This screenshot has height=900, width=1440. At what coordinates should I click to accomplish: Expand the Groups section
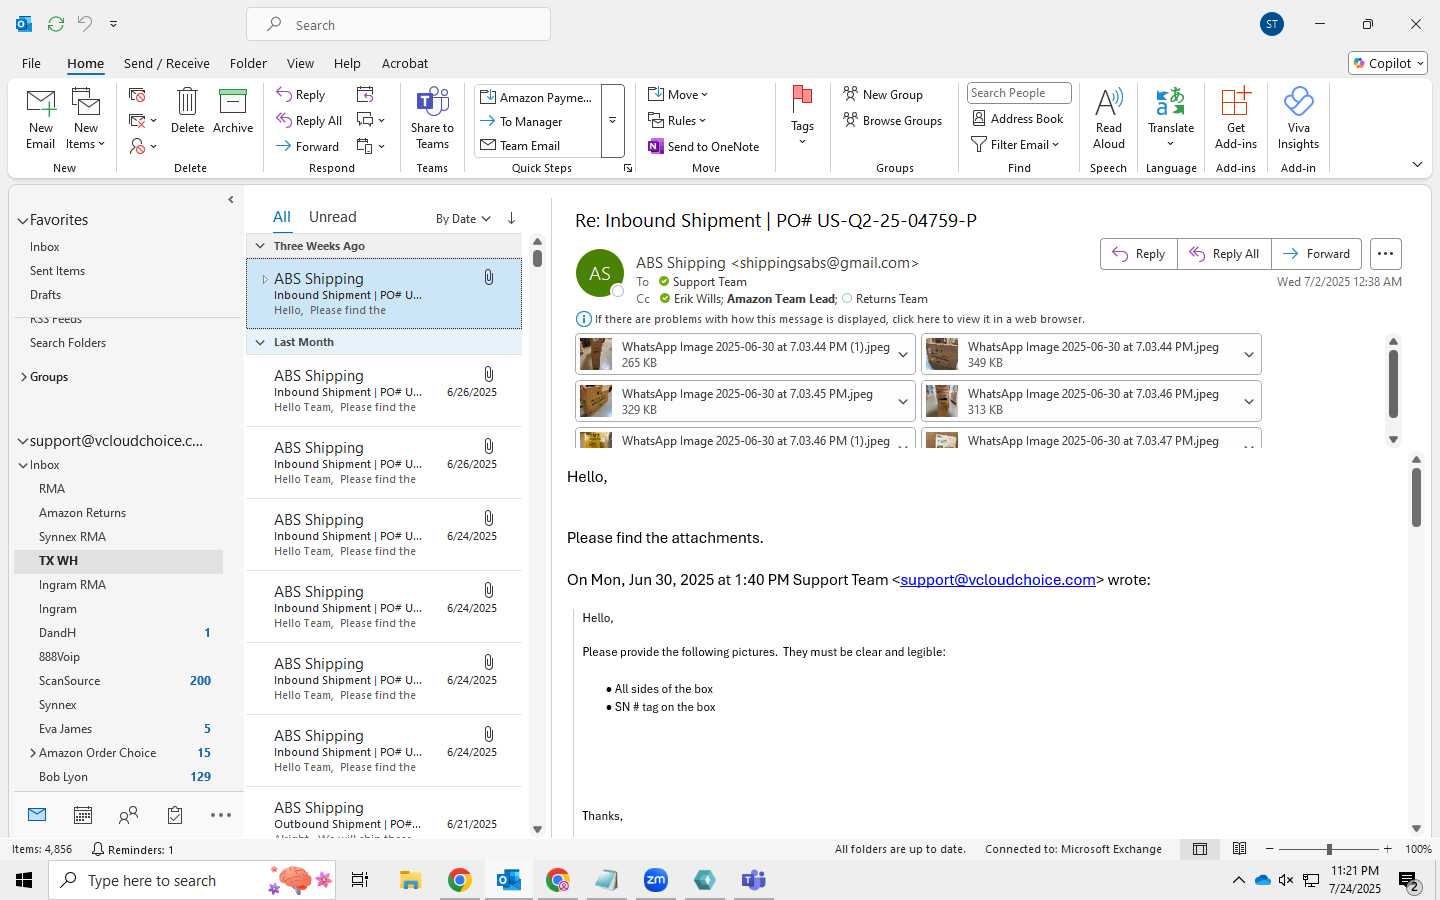pyautogui.click(x=23, y=377)
